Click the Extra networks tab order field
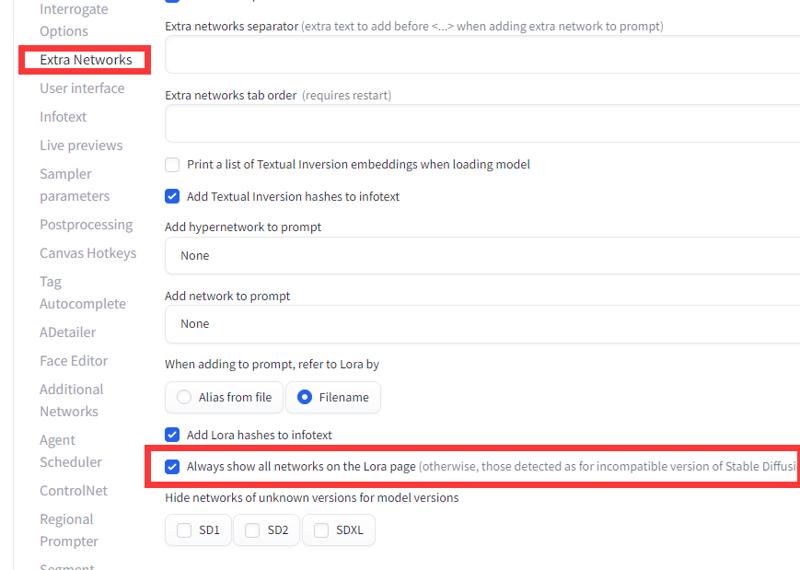 pos(482,123)
